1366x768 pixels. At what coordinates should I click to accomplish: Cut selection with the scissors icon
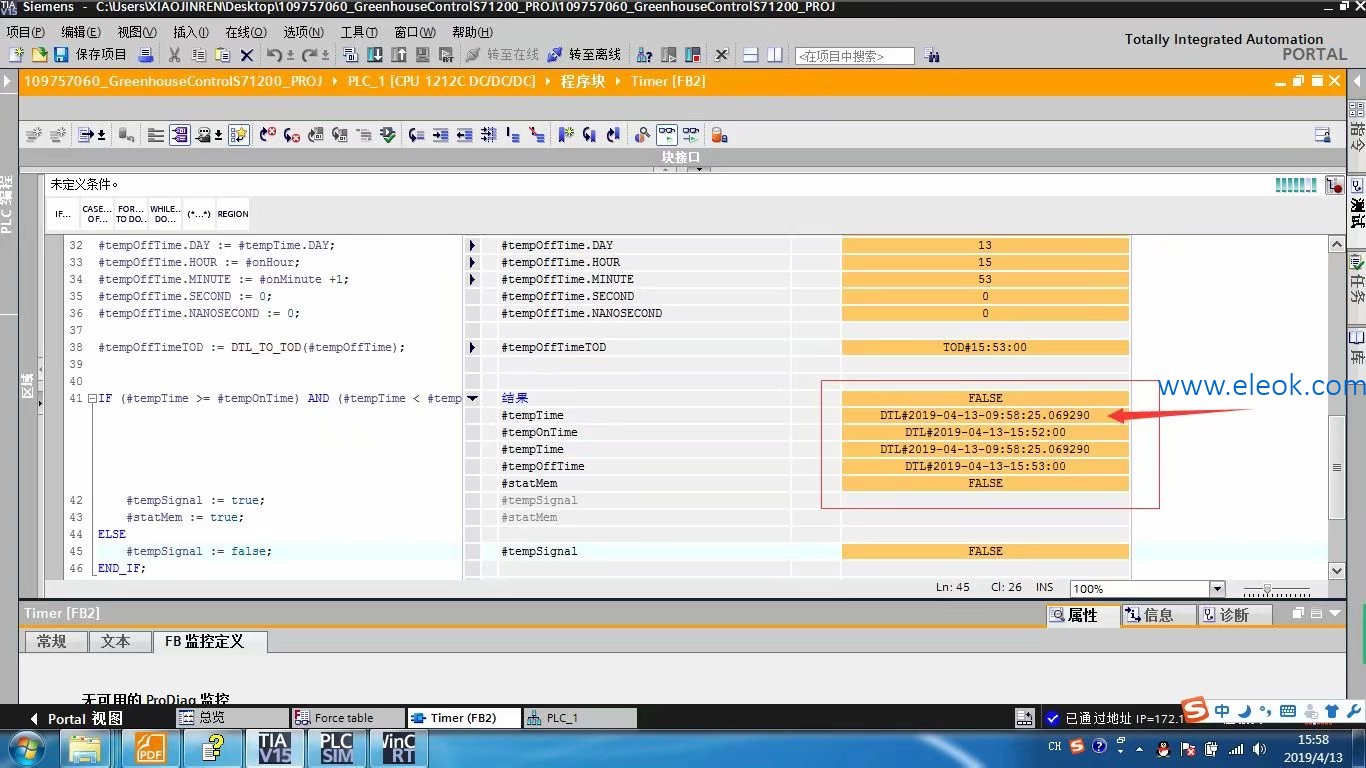click(174, 55)
